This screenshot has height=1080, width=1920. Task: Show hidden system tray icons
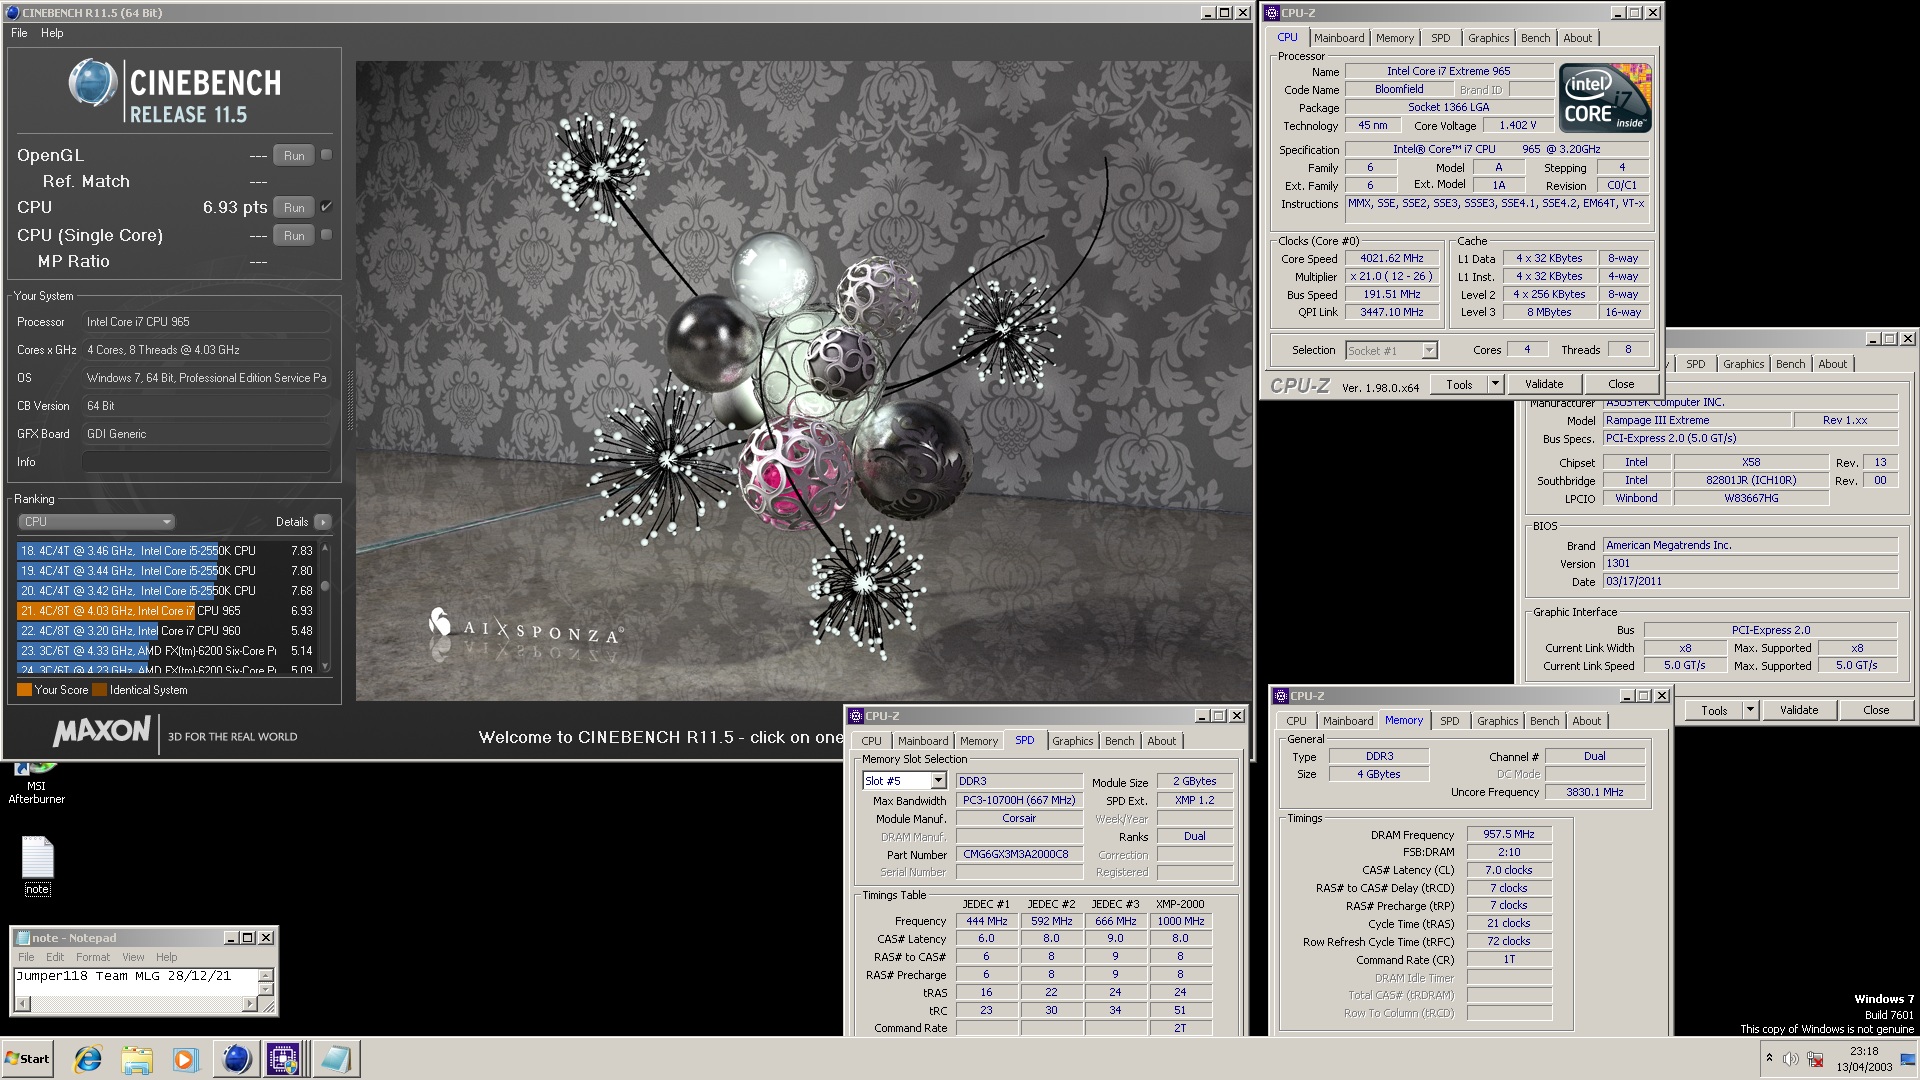coord(1769,1059)
